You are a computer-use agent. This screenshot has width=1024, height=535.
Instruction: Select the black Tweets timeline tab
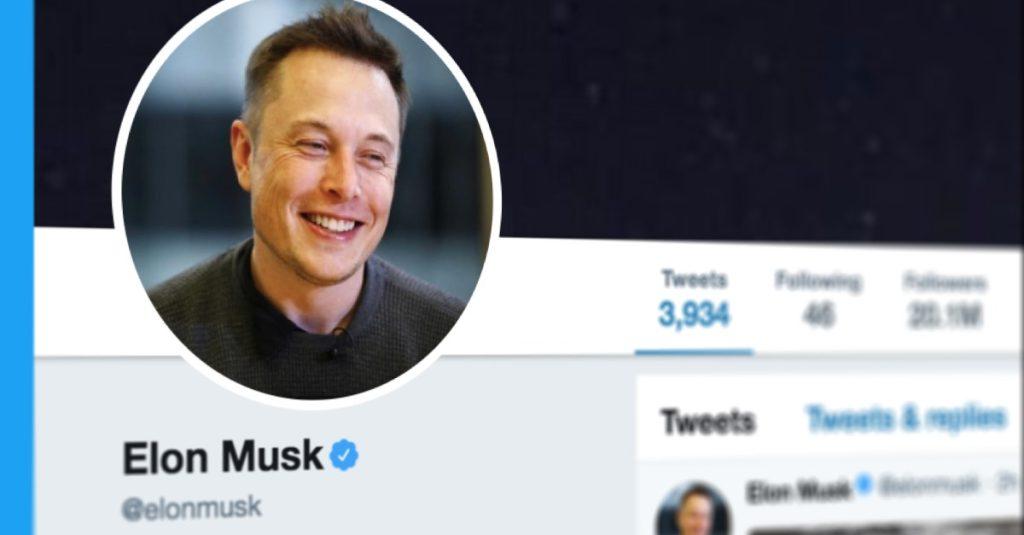coord(708,421)
